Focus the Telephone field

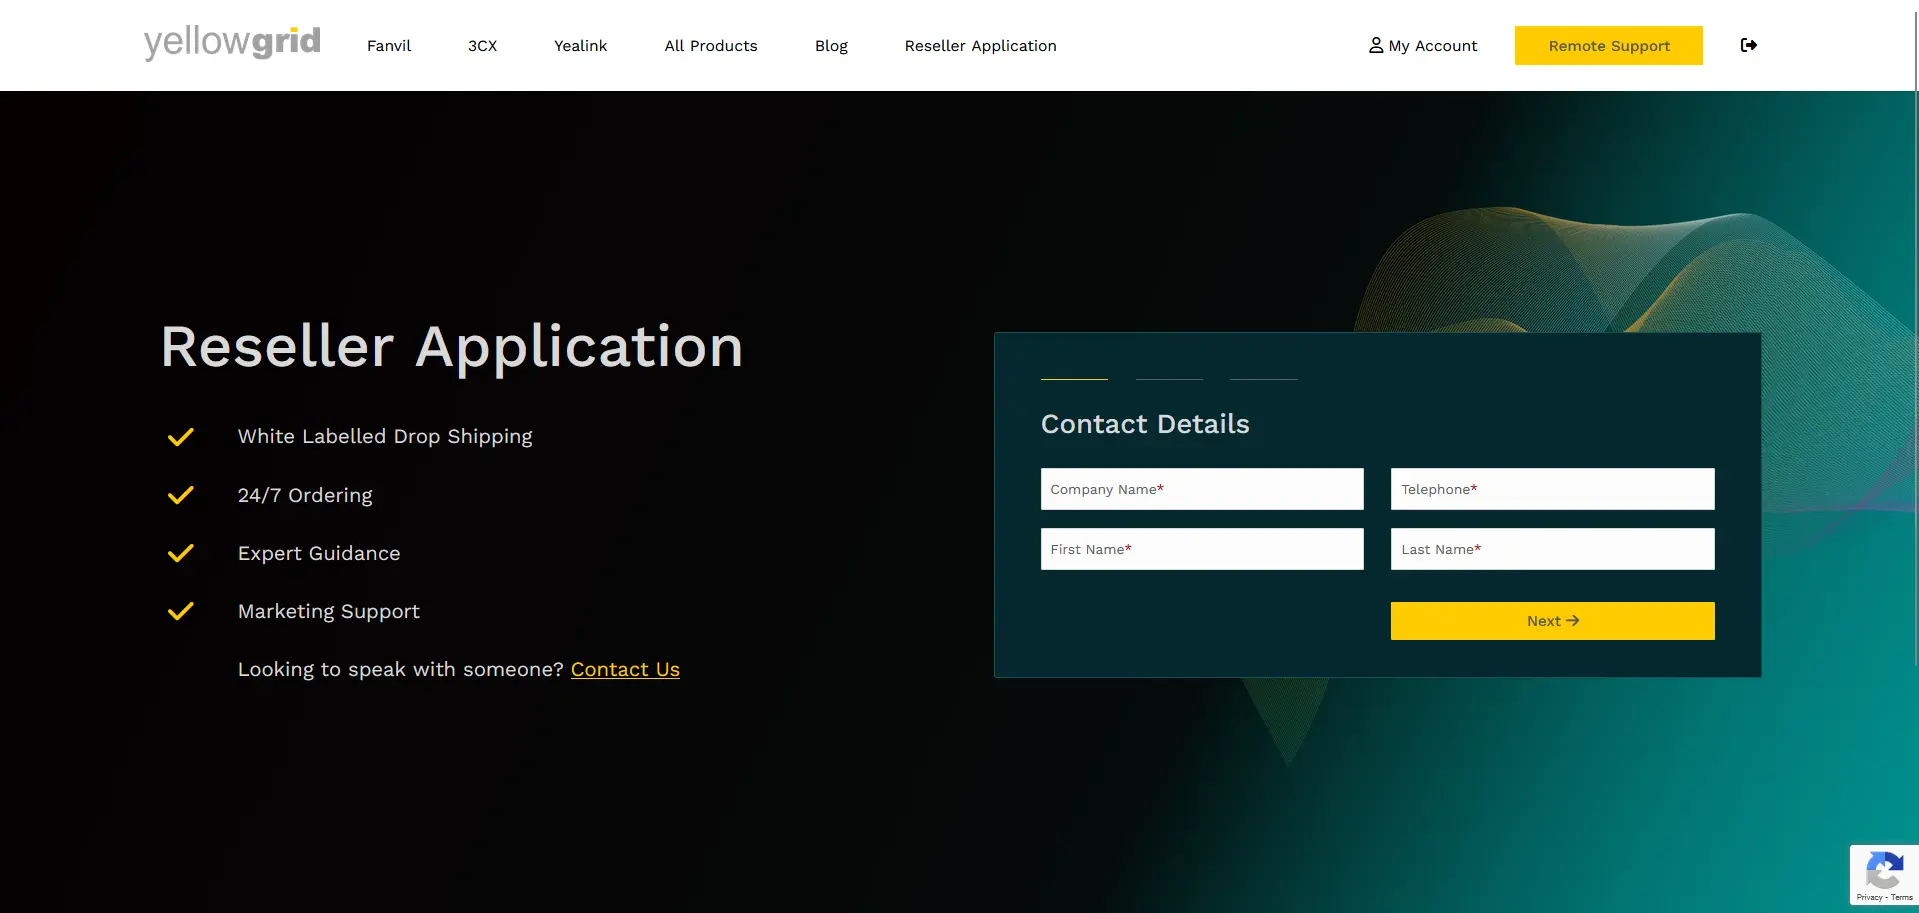pyautogui.click(x=1552, y=489)
